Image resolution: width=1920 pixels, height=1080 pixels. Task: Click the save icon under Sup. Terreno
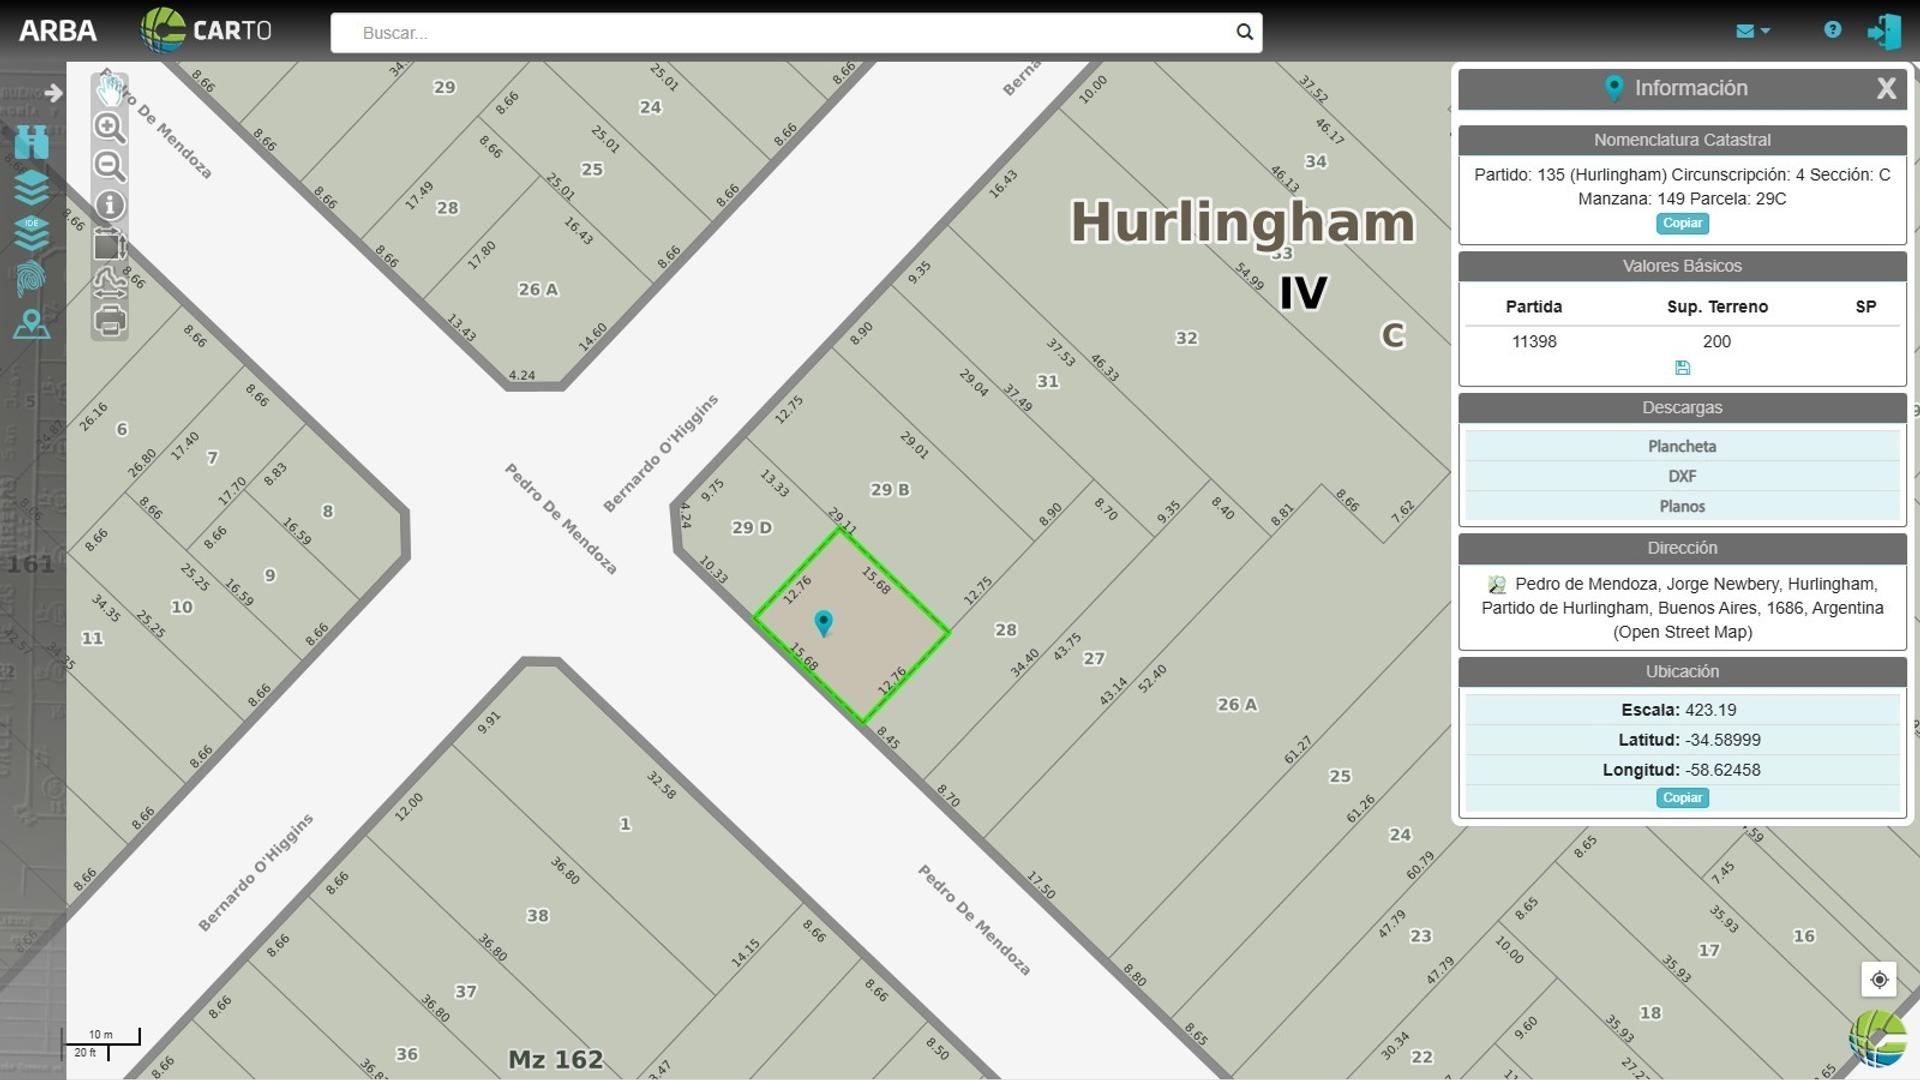point(1682,368)
